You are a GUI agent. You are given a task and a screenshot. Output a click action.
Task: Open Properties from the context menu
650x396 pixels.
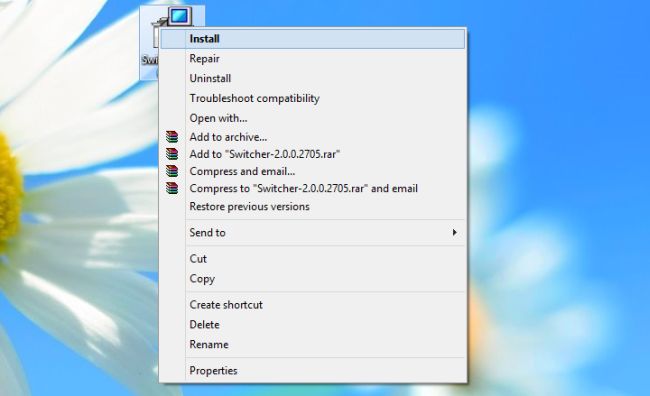(x=313, y=371)
